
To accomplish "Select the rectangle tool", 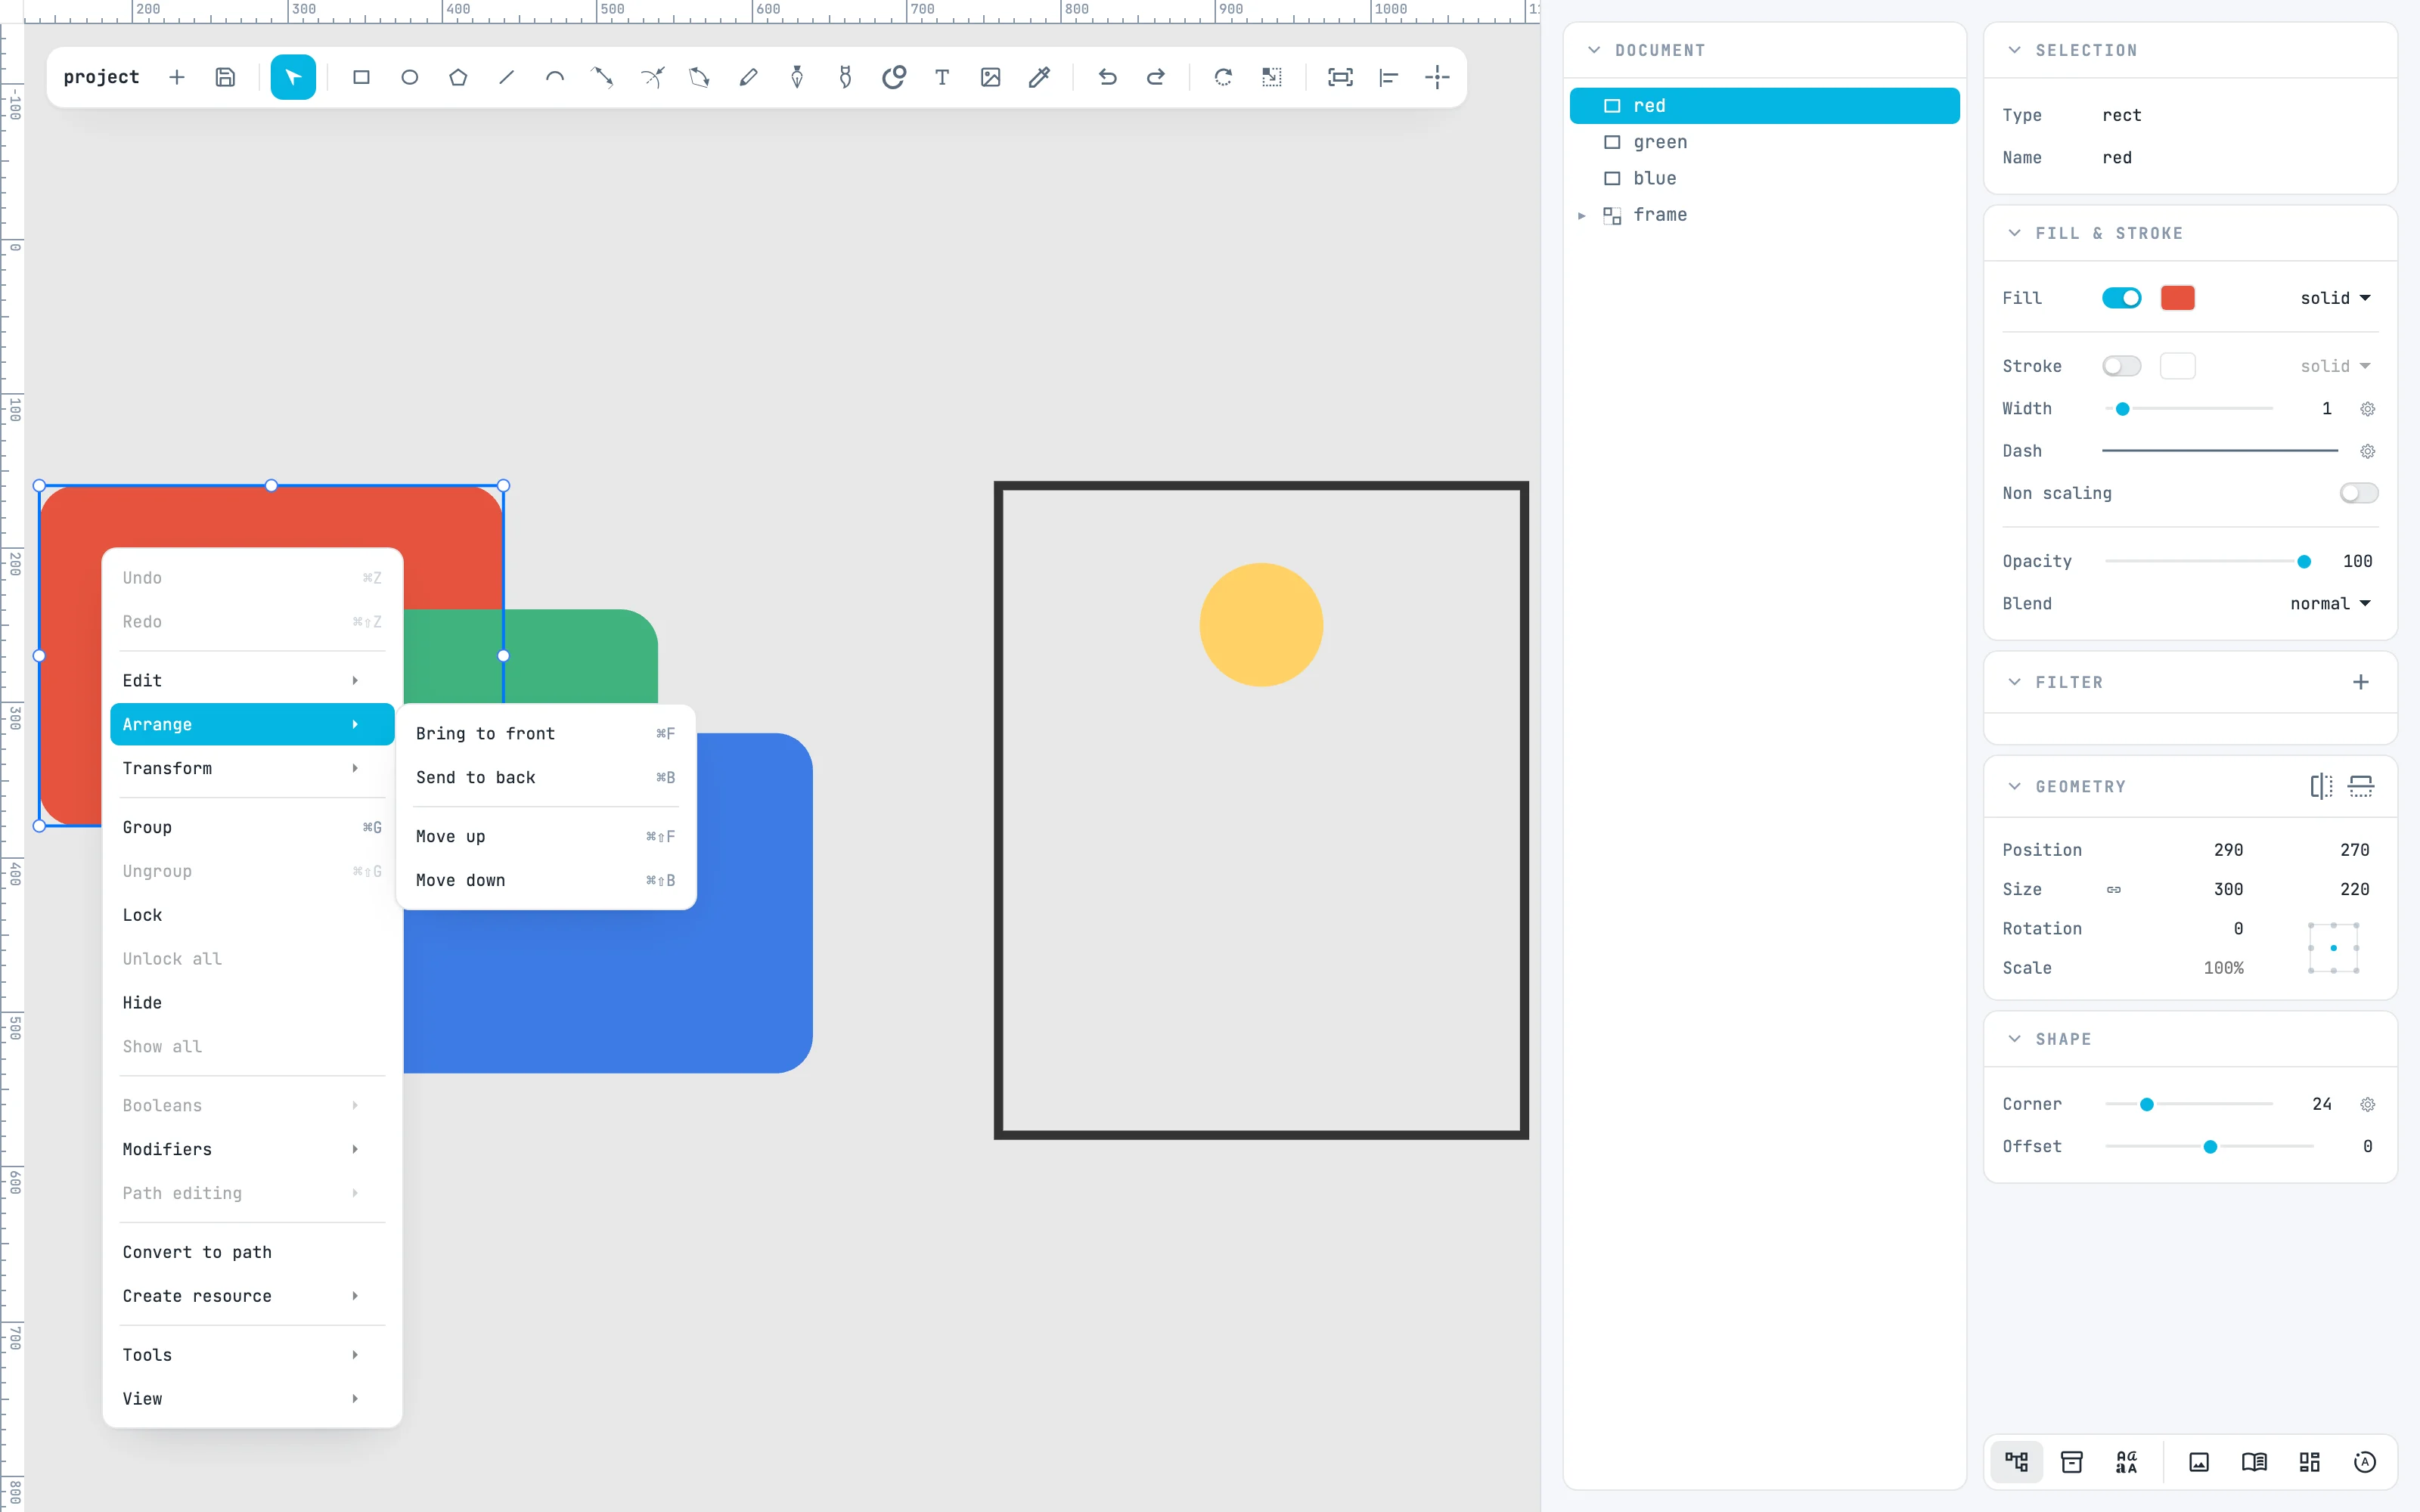I will coord(361,77).
